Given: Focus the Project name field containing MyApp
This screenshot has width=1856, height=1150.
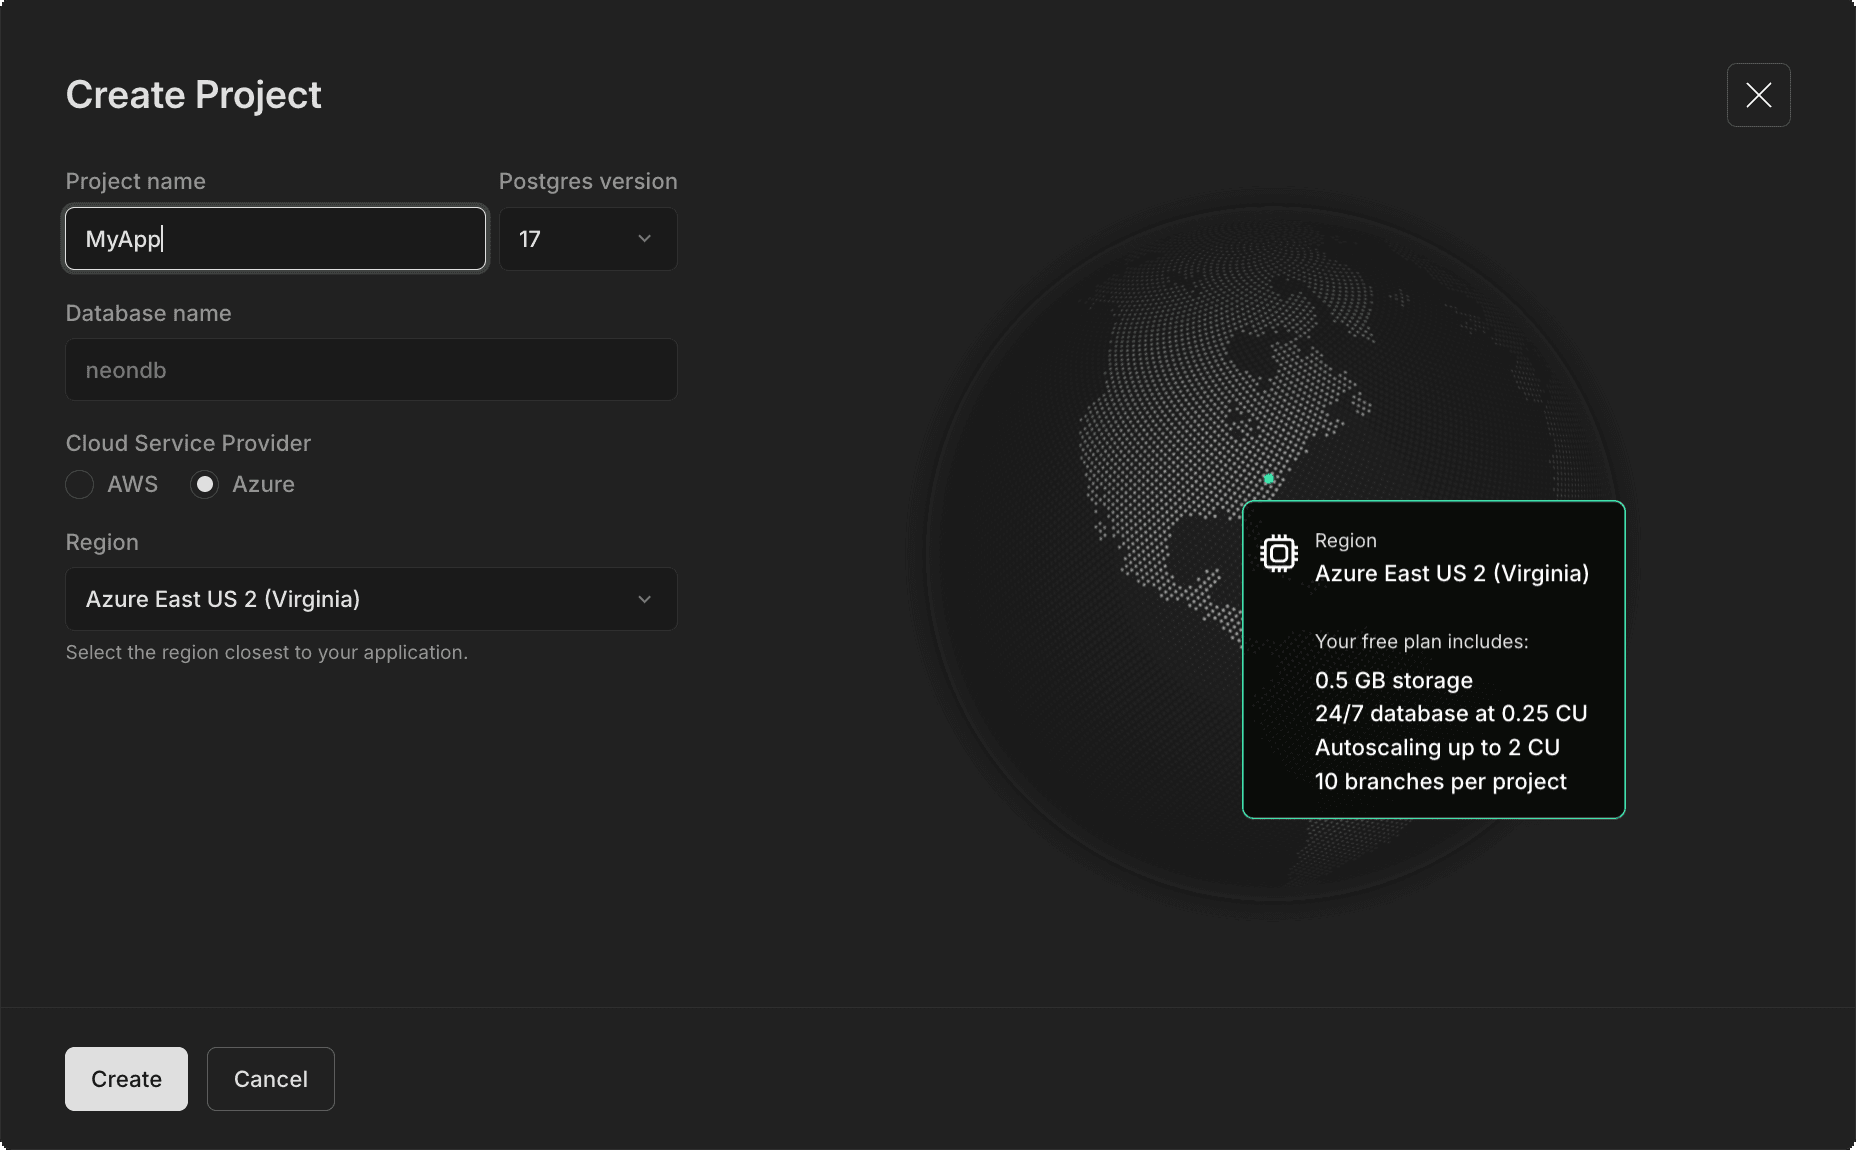Looking at the screenshot, I should click(275, 239).
